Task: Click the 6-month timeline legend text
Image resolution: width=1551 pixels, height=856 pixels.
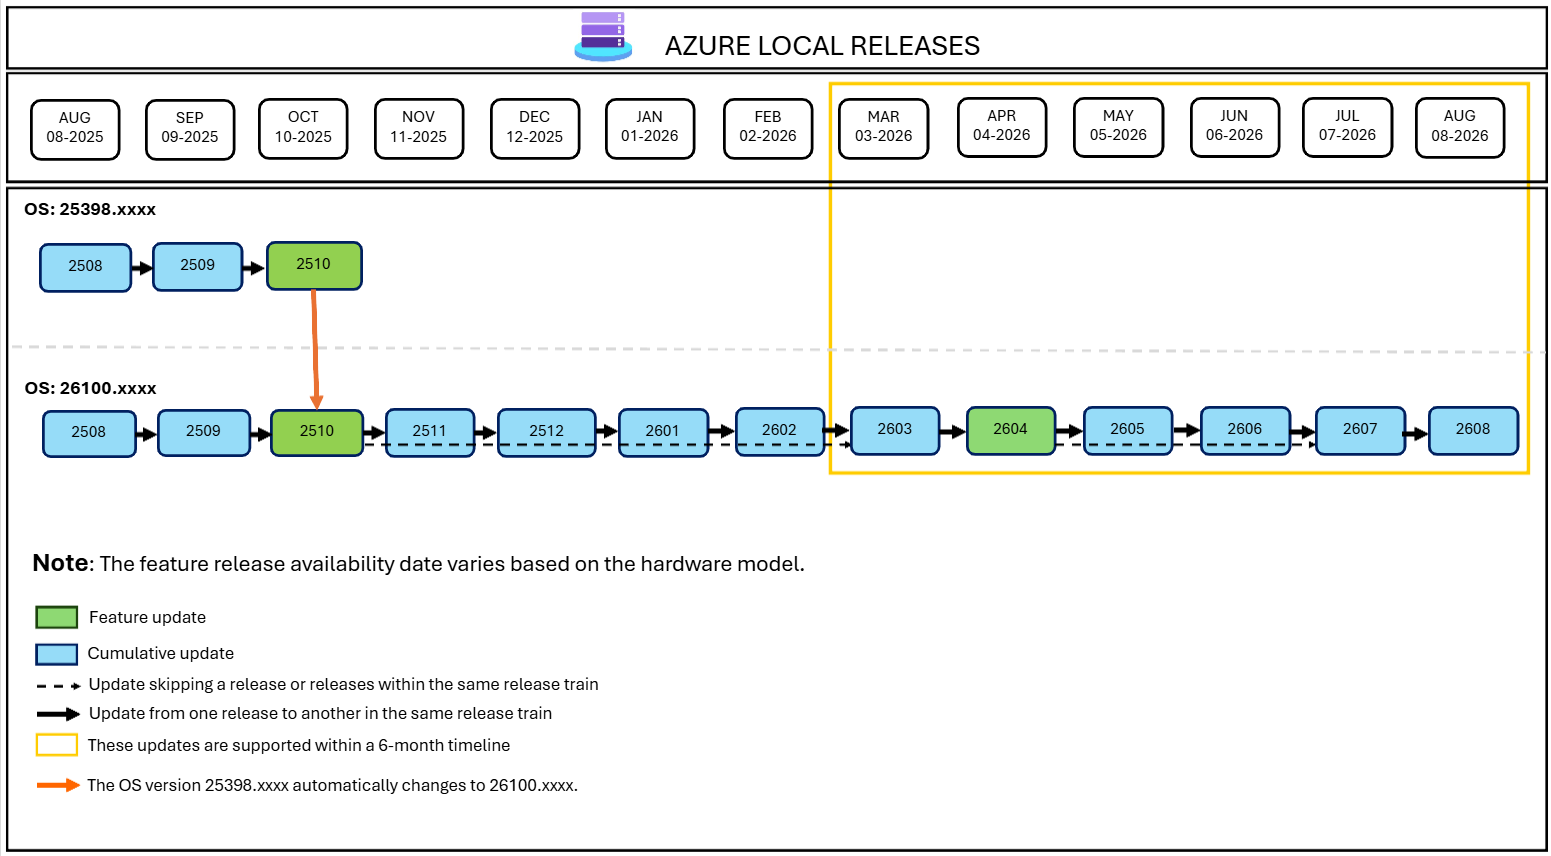Action: pos(299,745)
